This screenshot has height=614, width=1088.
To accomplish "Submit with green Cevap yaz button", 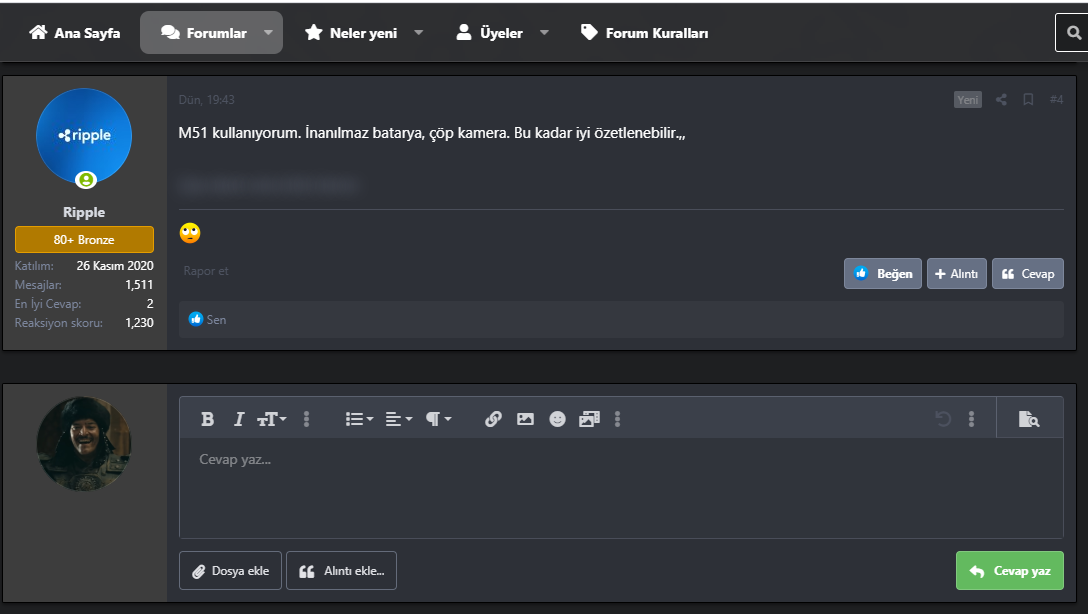I will point(1010,571).
